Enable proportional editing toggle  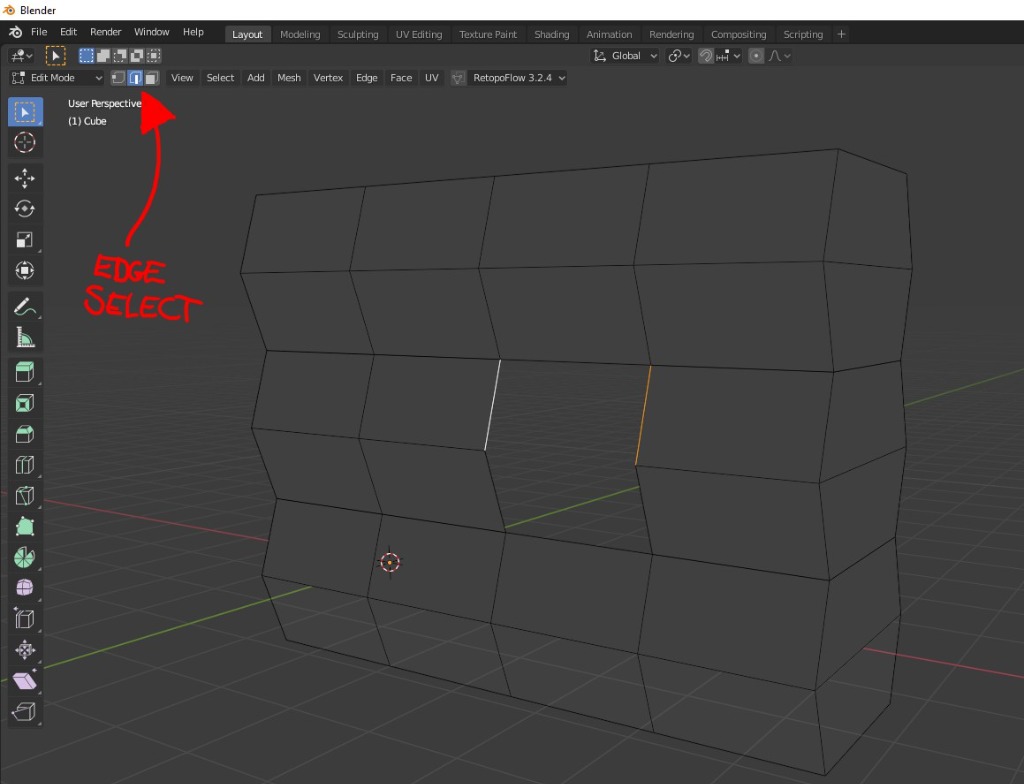pyautogui.click(x=757, y=56)
